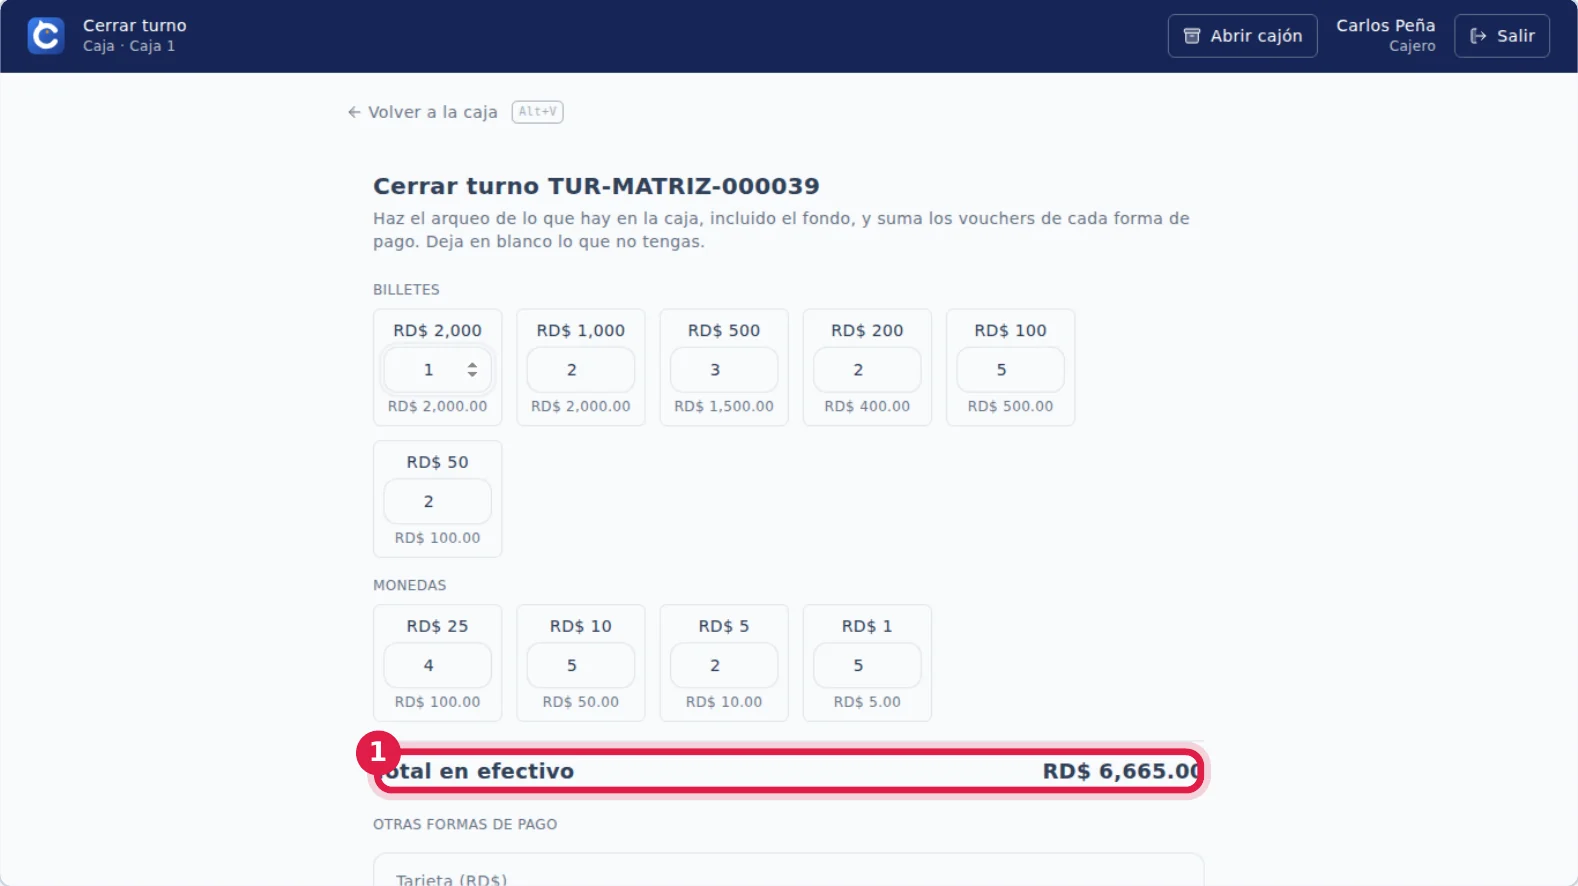Click the RD$ 10.00 coins subtotal
The height and width of the screenshot is (886, 1578).
tap(723, 703)
